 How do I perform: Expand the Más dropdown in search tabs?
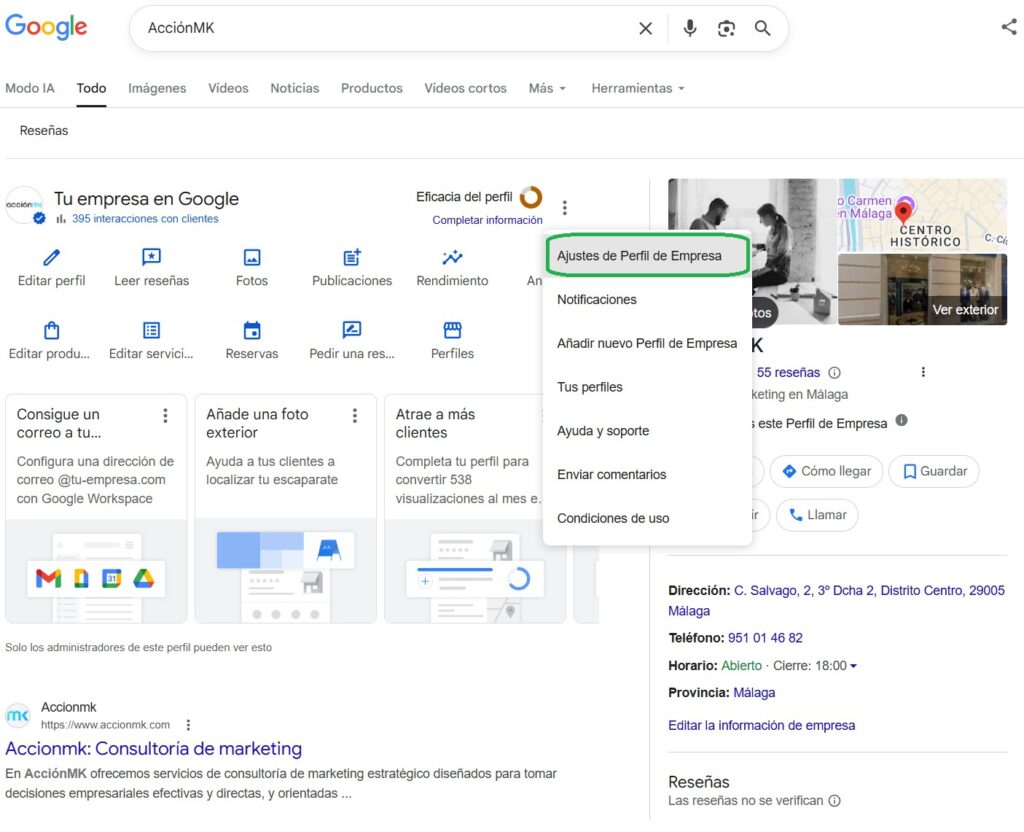(547, 88)
